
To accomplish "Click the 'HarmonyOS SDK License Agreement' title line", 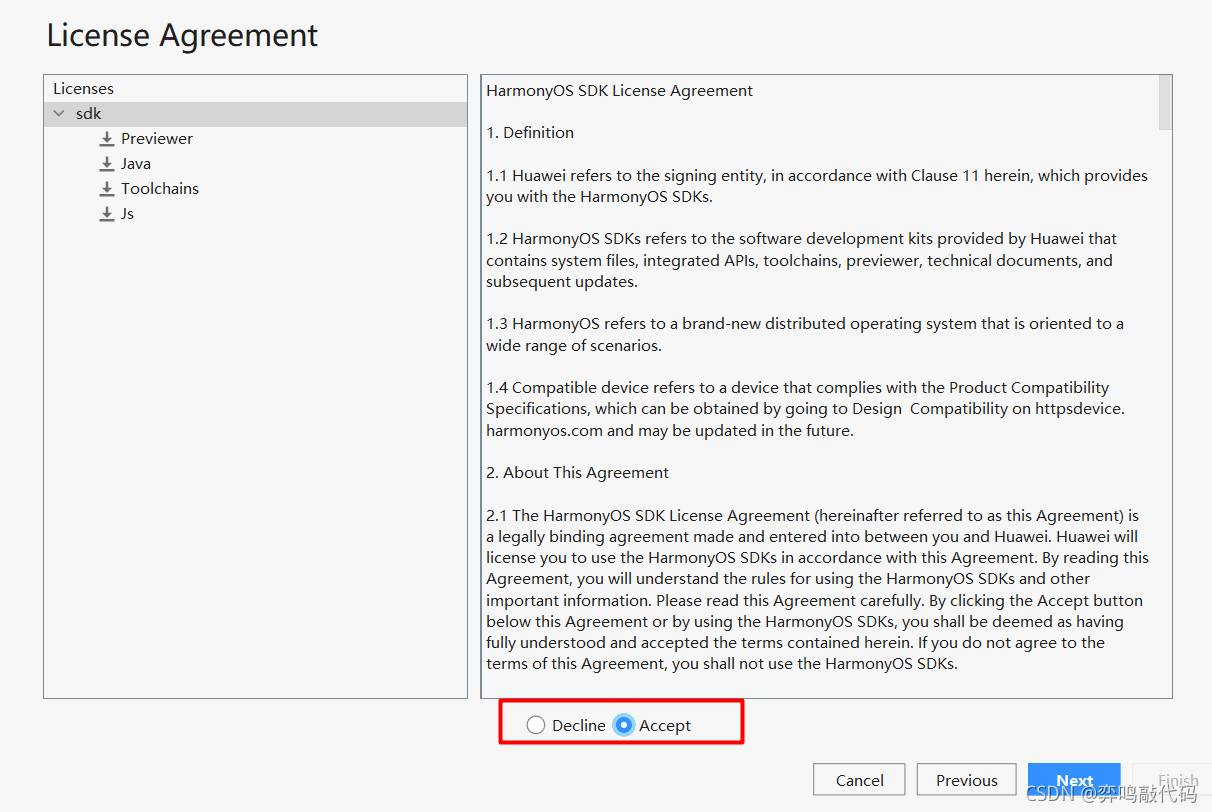I will click(x=620, y=91).
